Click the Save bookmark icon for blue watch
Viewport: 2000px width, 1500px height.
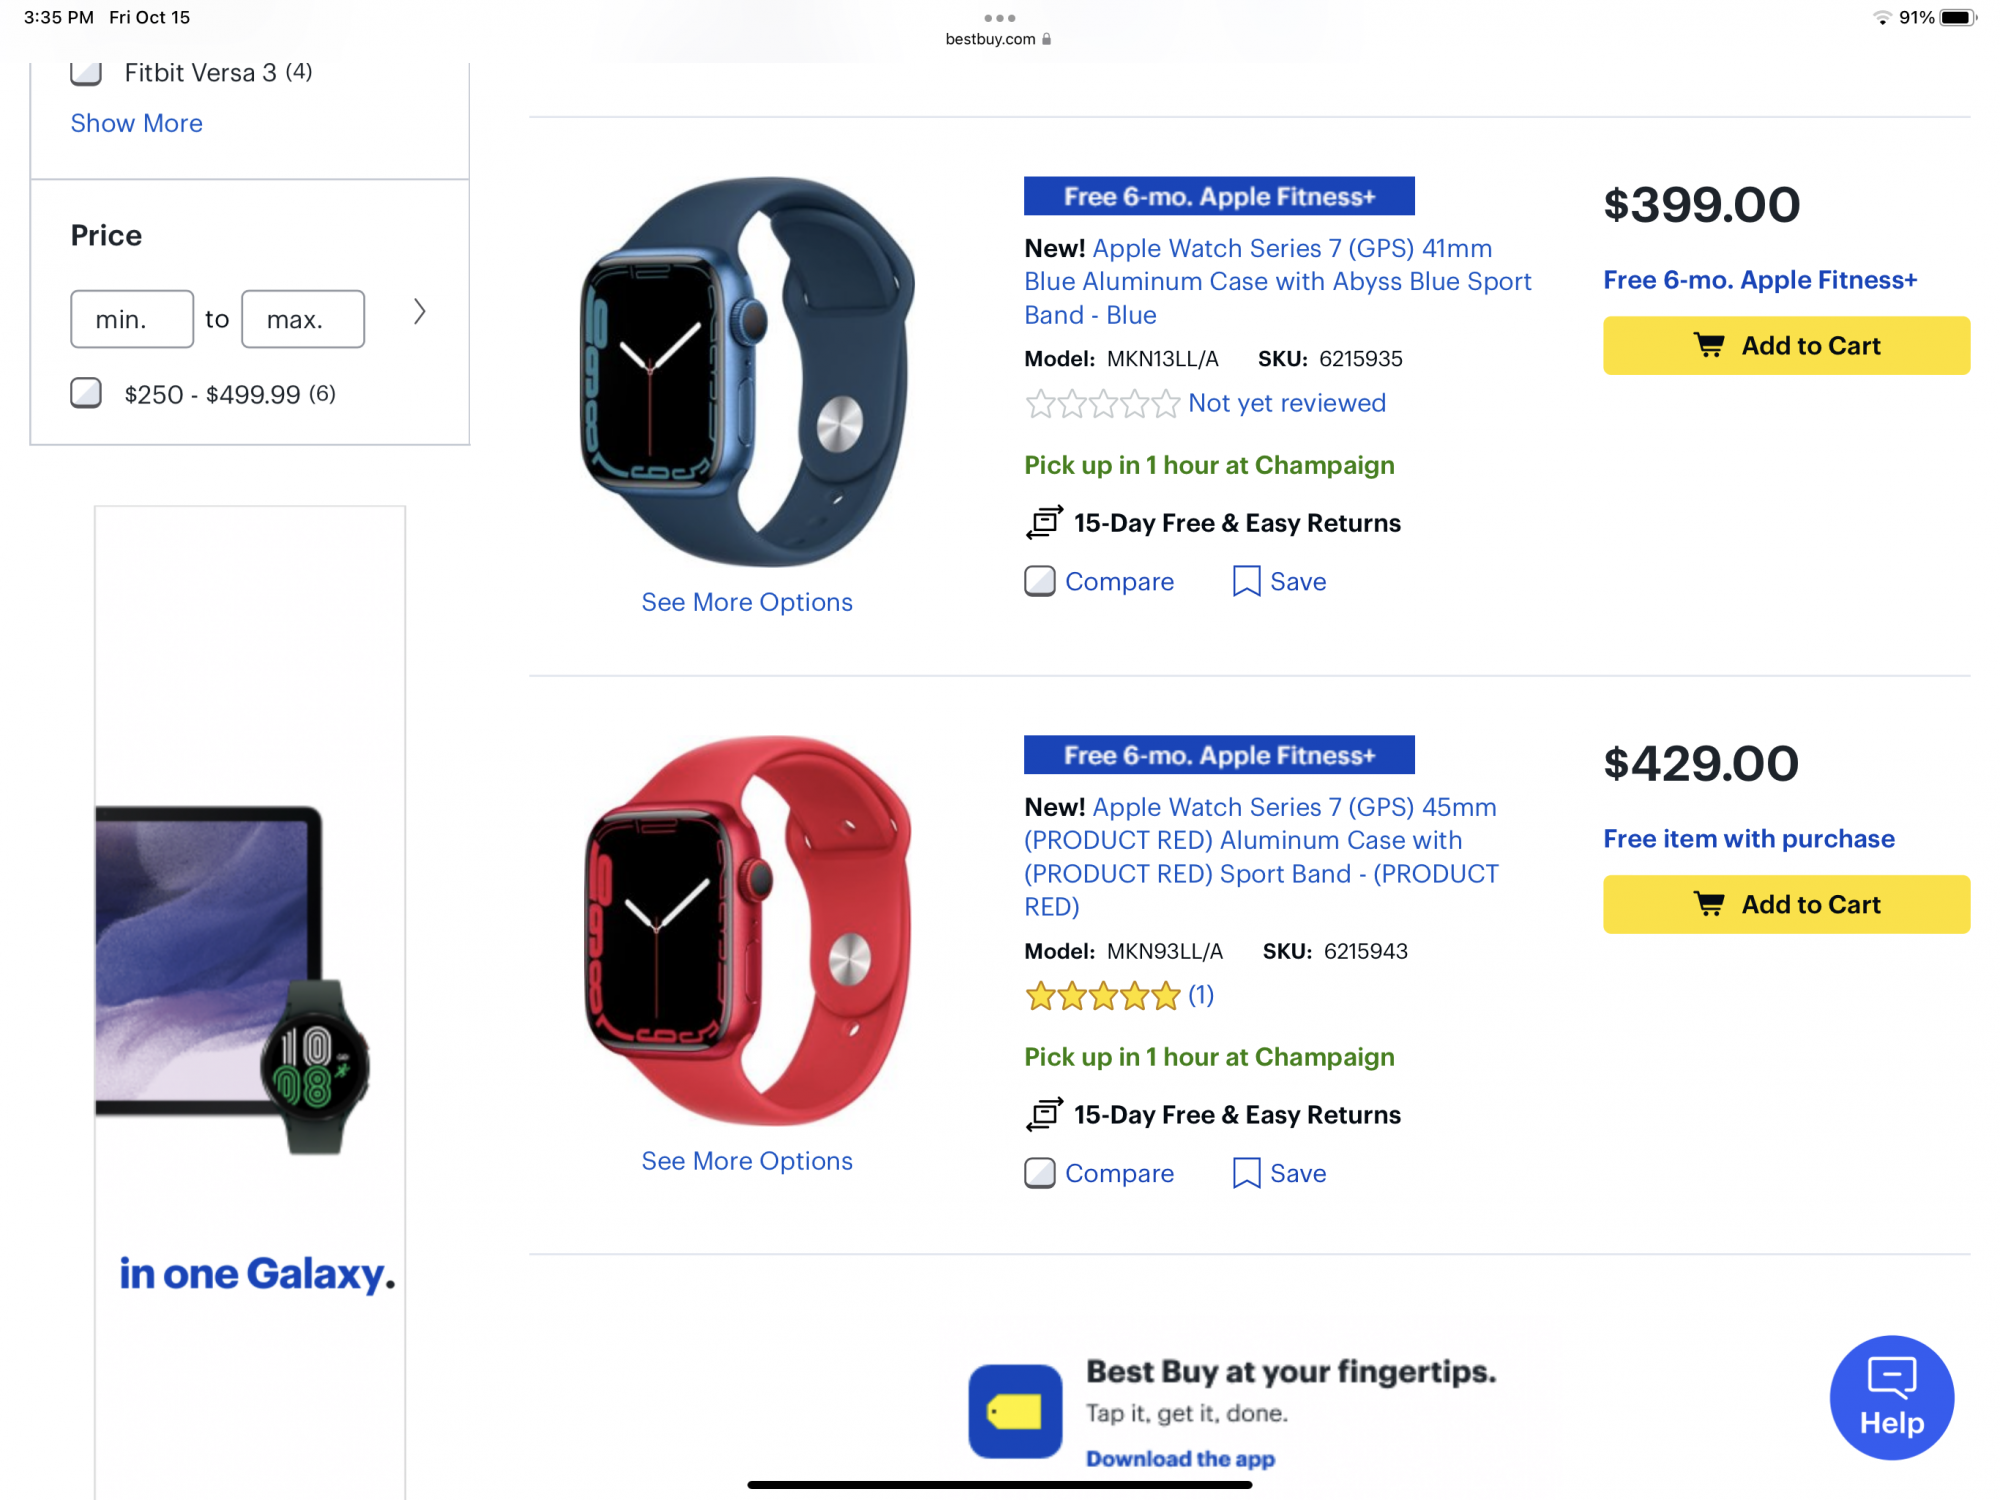point(1246,581)
